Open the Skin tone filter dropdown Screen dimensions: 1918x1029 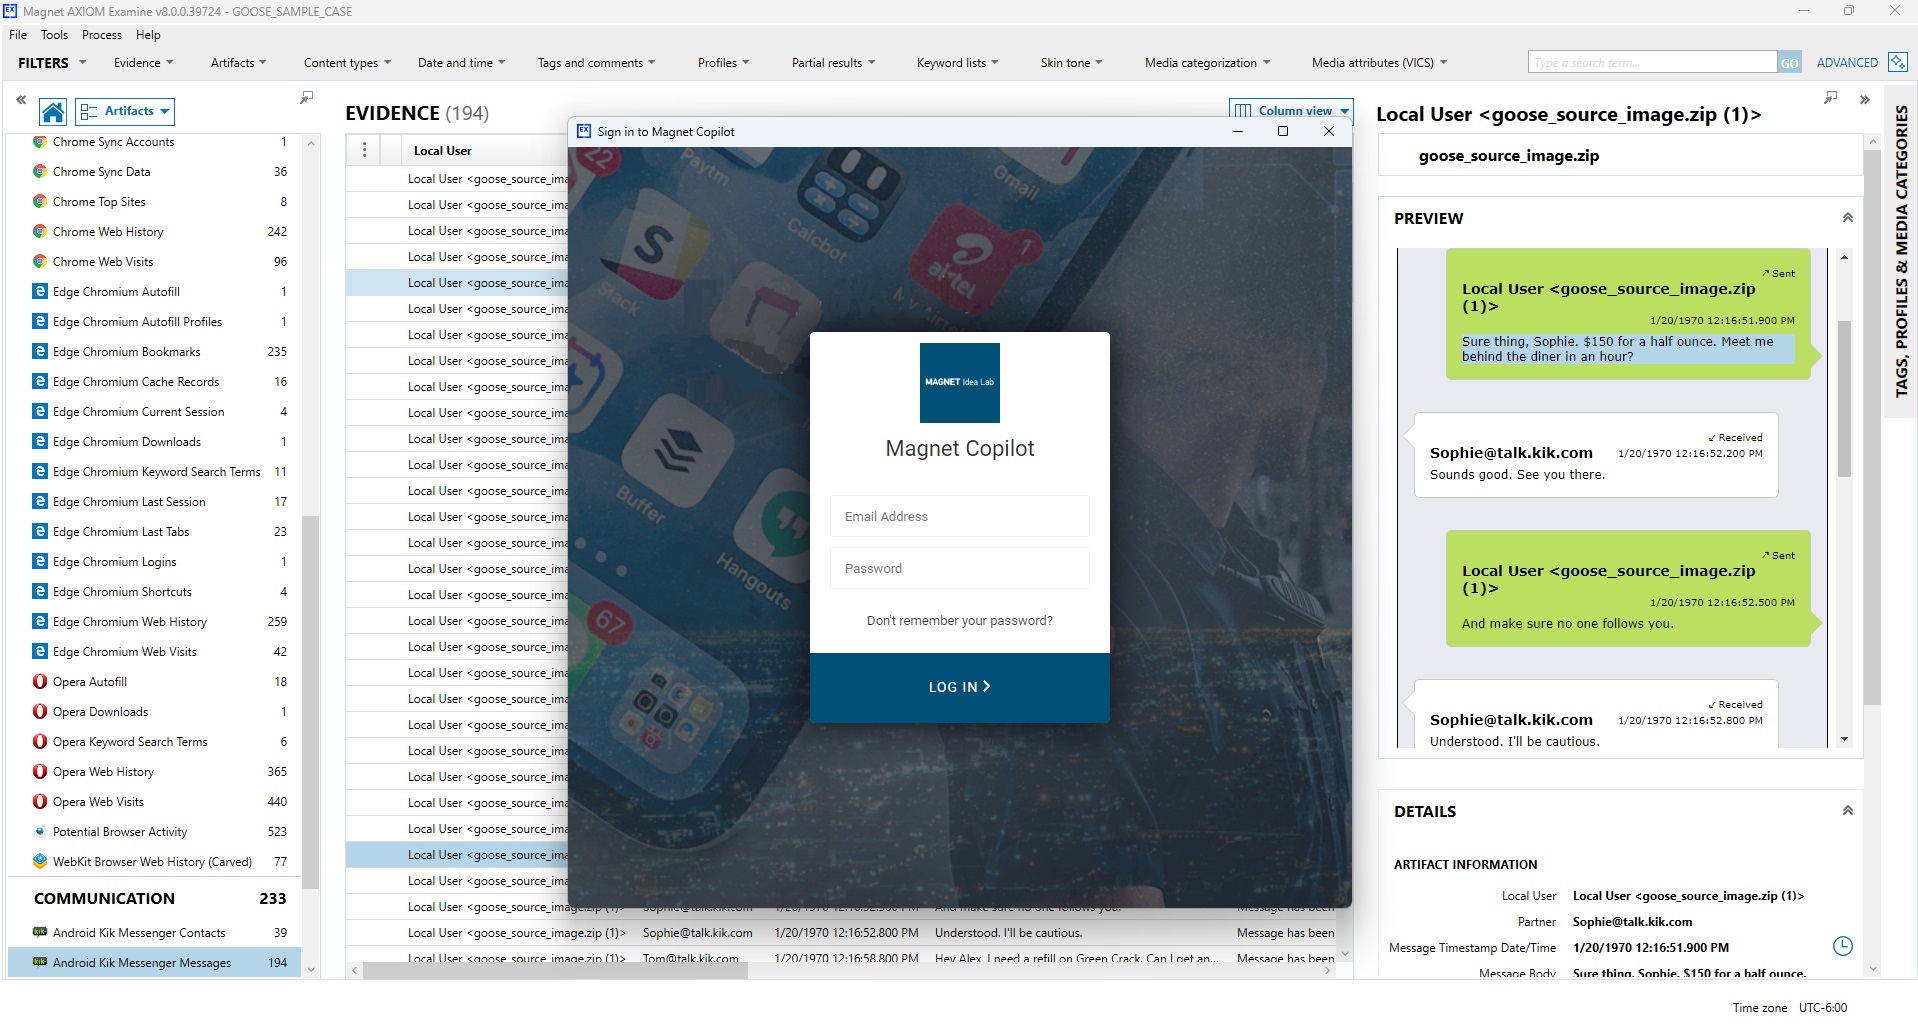[1071, 63]
